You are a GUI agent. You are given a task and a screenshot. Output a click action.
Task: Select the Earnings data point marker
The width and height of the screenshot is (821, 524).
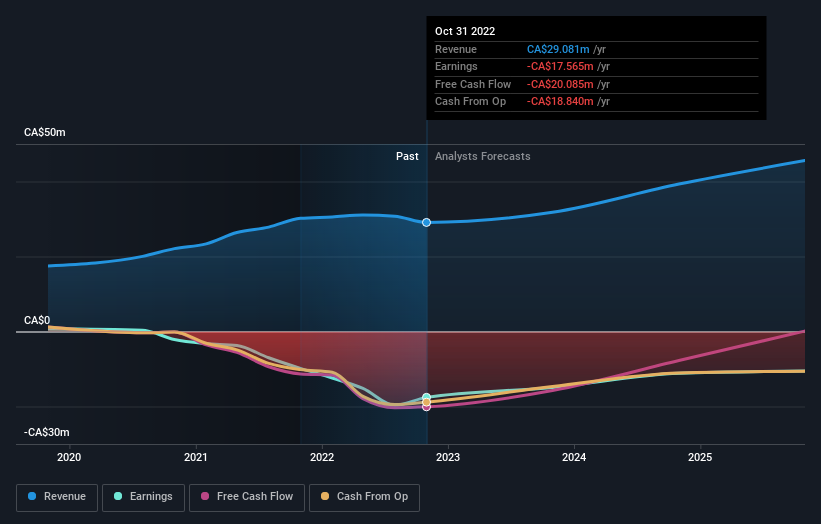[427, 397]
